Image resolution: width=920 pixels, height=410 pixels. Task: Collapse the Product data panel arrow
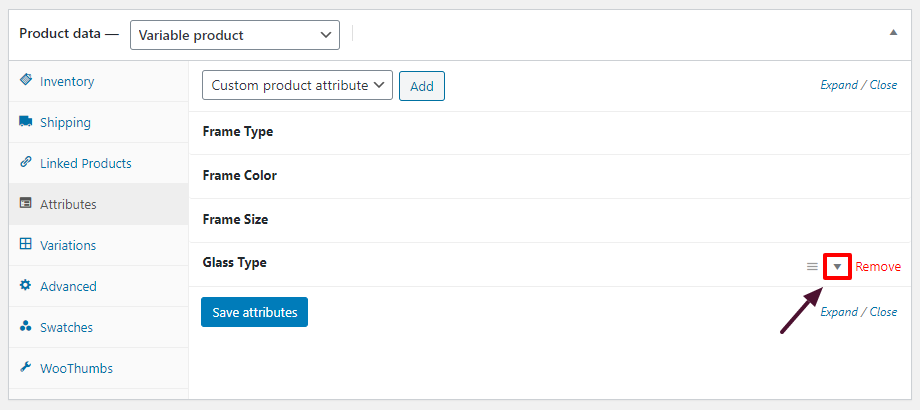tap(893, 33)
